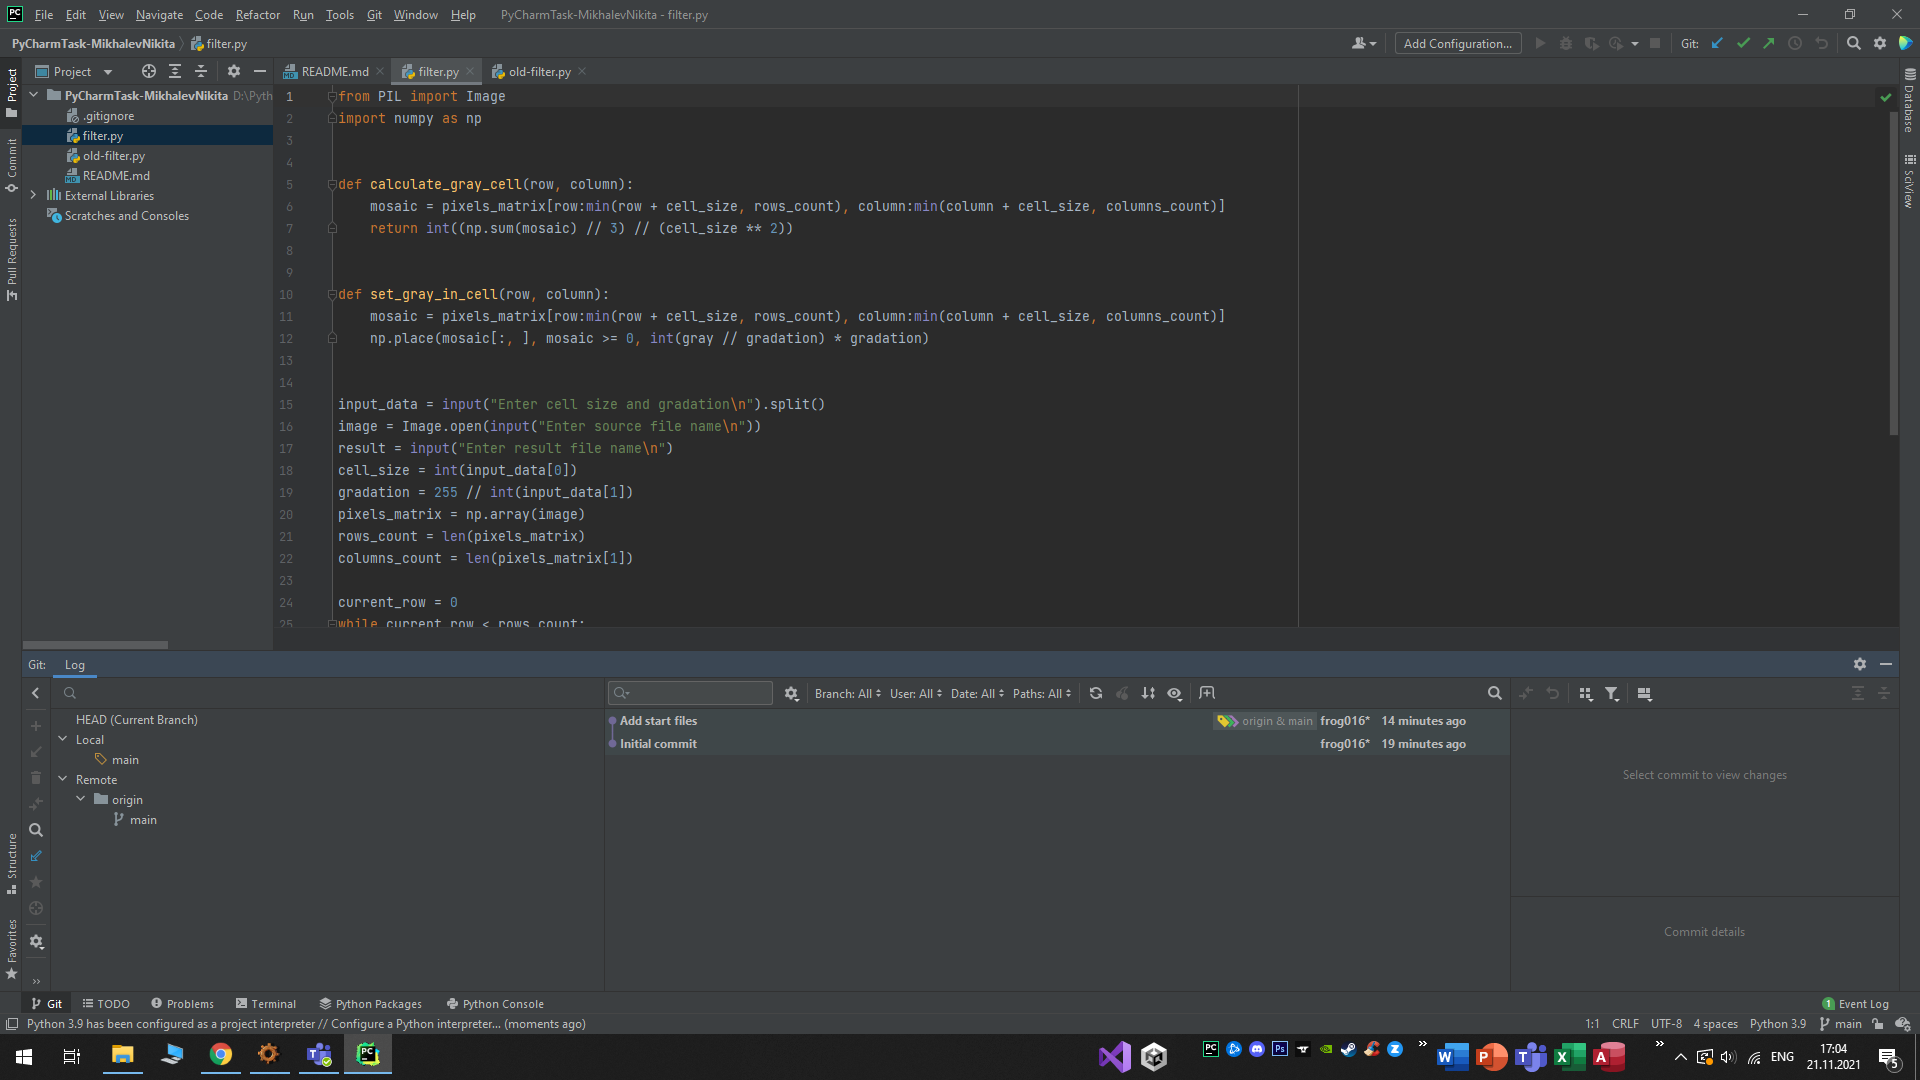1920x1080 pixels.
Task: Click the Git log filter funnel icon
Action: pos(1612,694)
